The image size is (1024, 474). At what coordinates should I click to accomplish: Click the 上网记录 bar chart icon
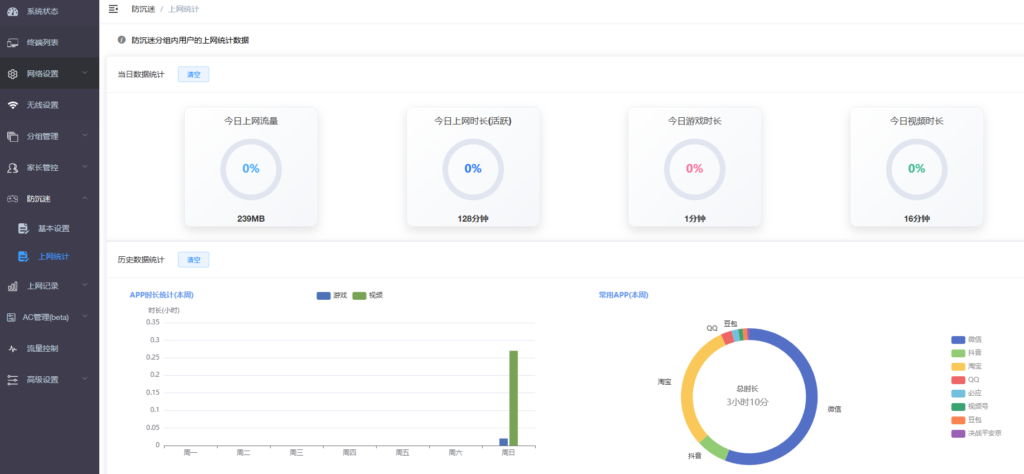(x=12, y=286)
